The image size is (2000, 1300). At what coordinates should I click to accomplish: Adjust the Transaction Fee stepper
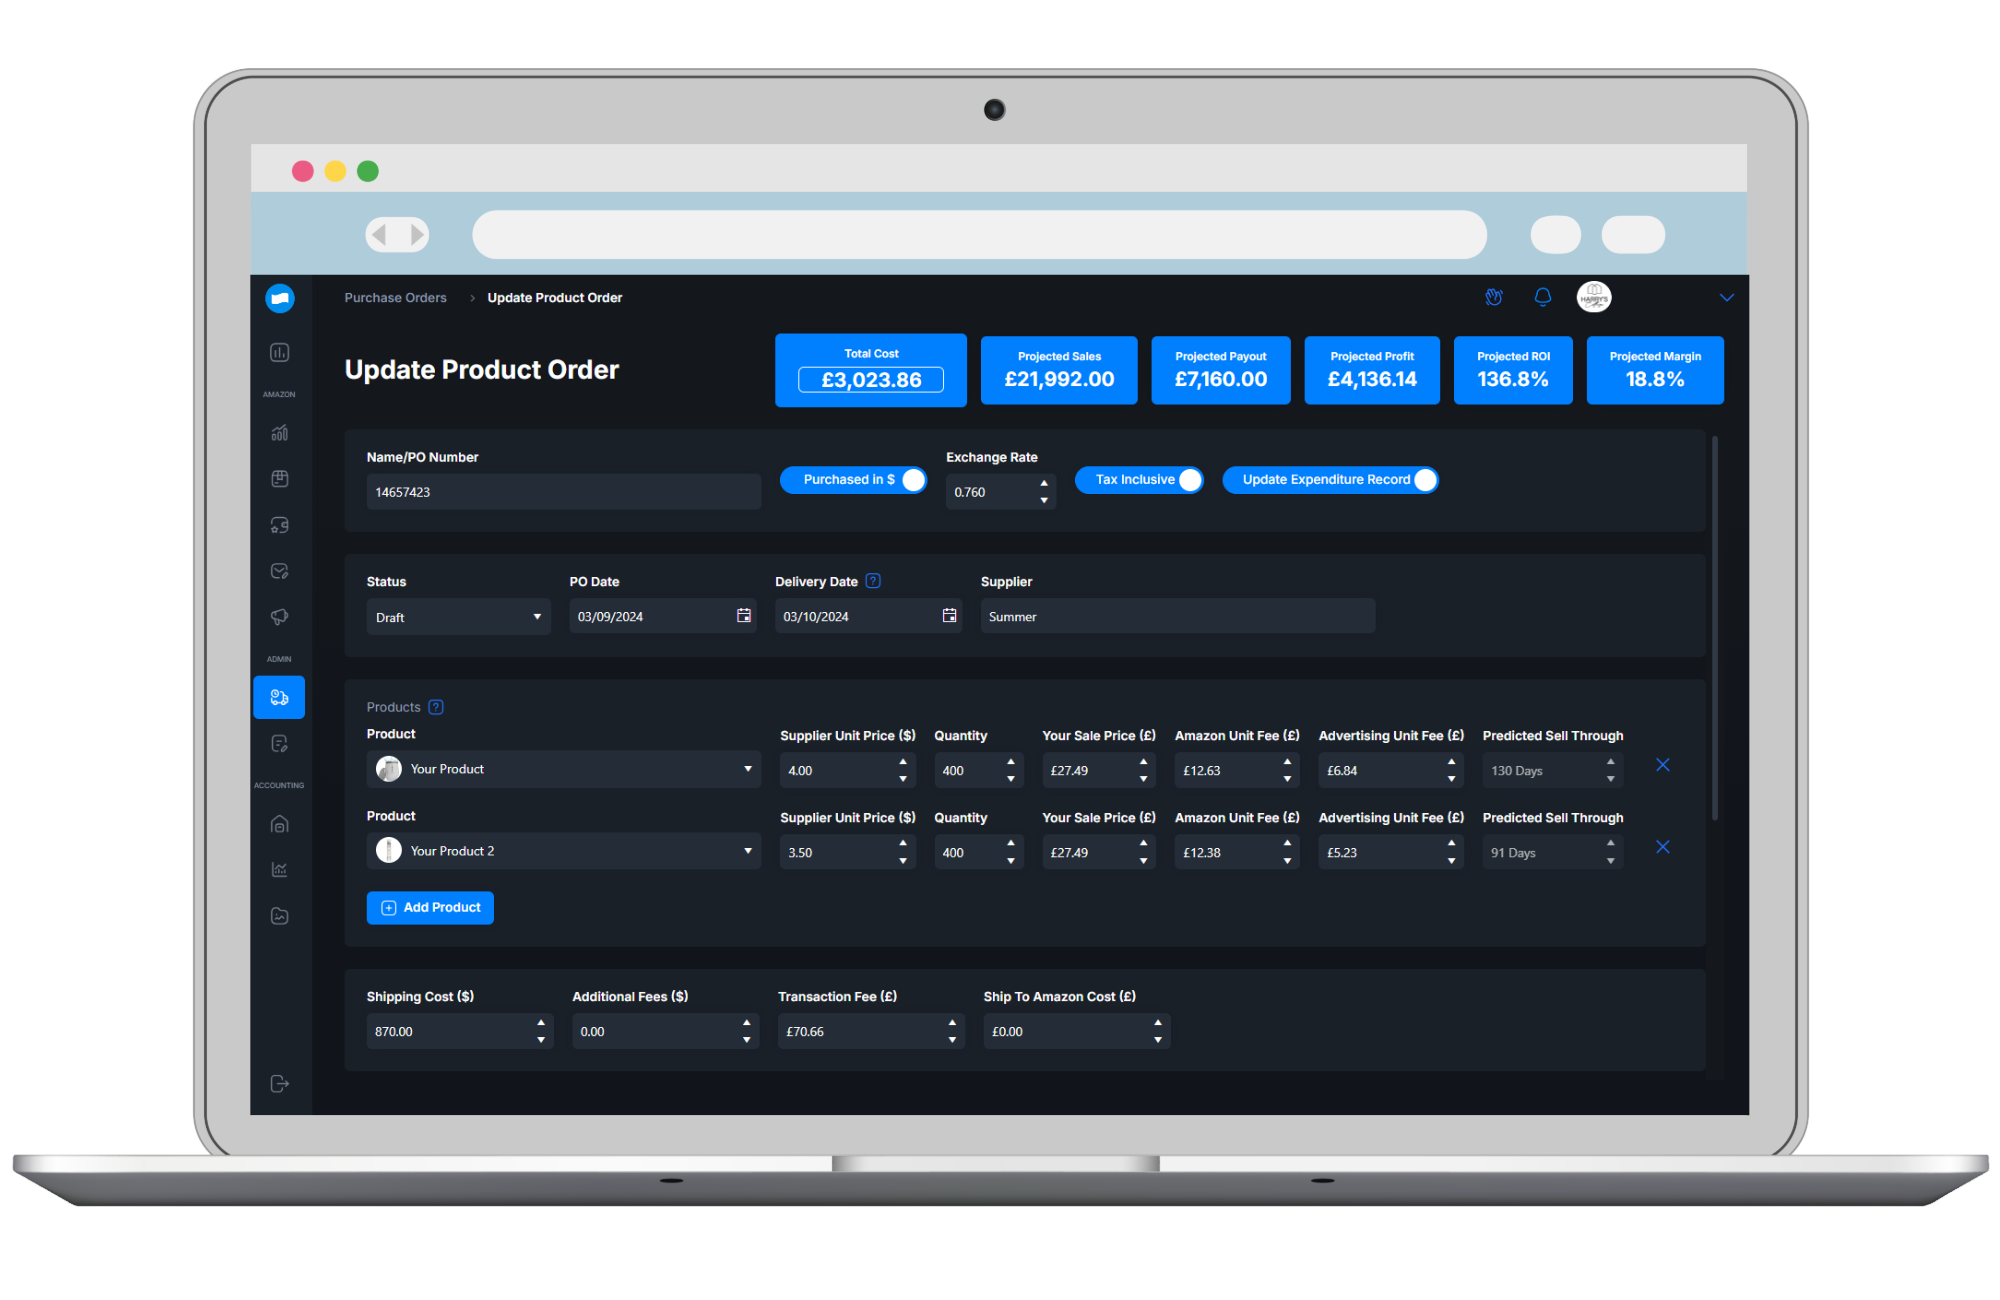click(x=952, y=1031)
